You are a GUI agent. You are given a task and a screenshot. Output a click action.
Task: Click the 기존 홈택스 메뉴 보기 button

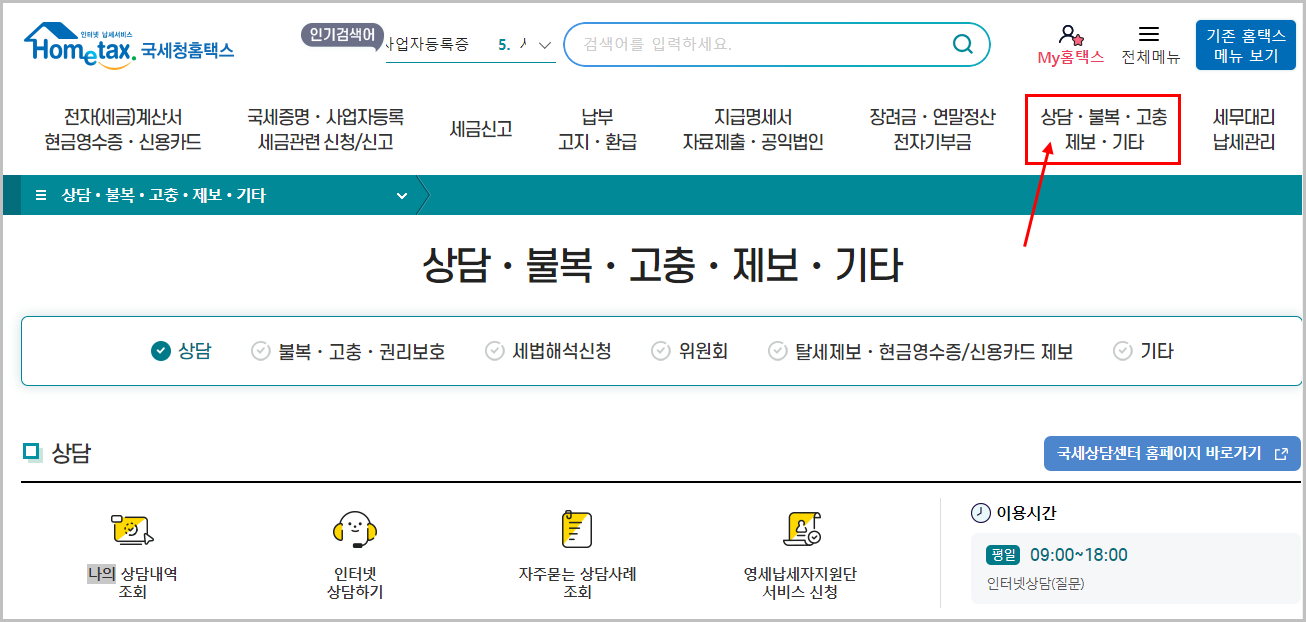pyautogui.click(x=1245, y=44)
